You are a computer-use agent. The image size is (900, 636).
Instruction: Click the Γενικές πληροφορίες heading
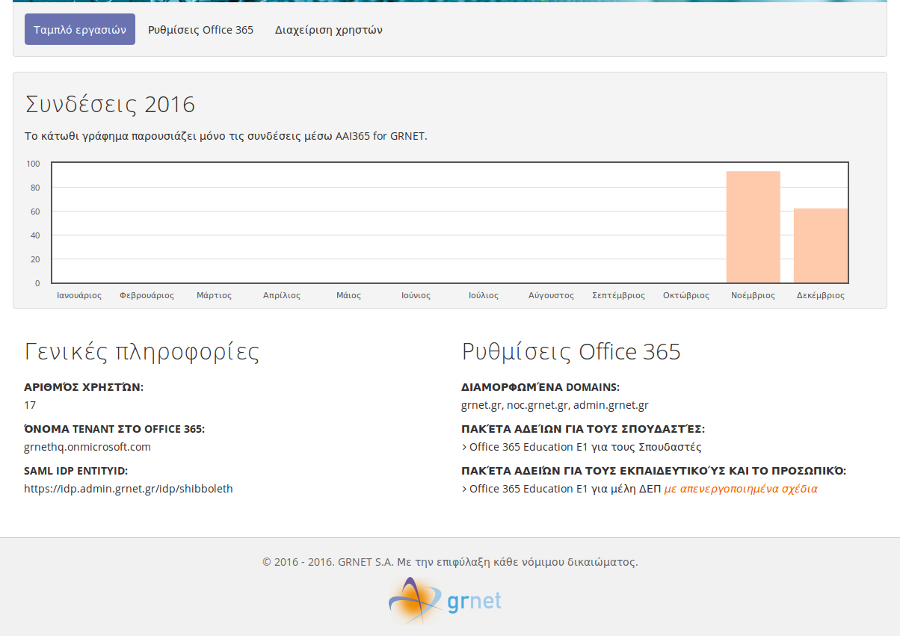142,352
